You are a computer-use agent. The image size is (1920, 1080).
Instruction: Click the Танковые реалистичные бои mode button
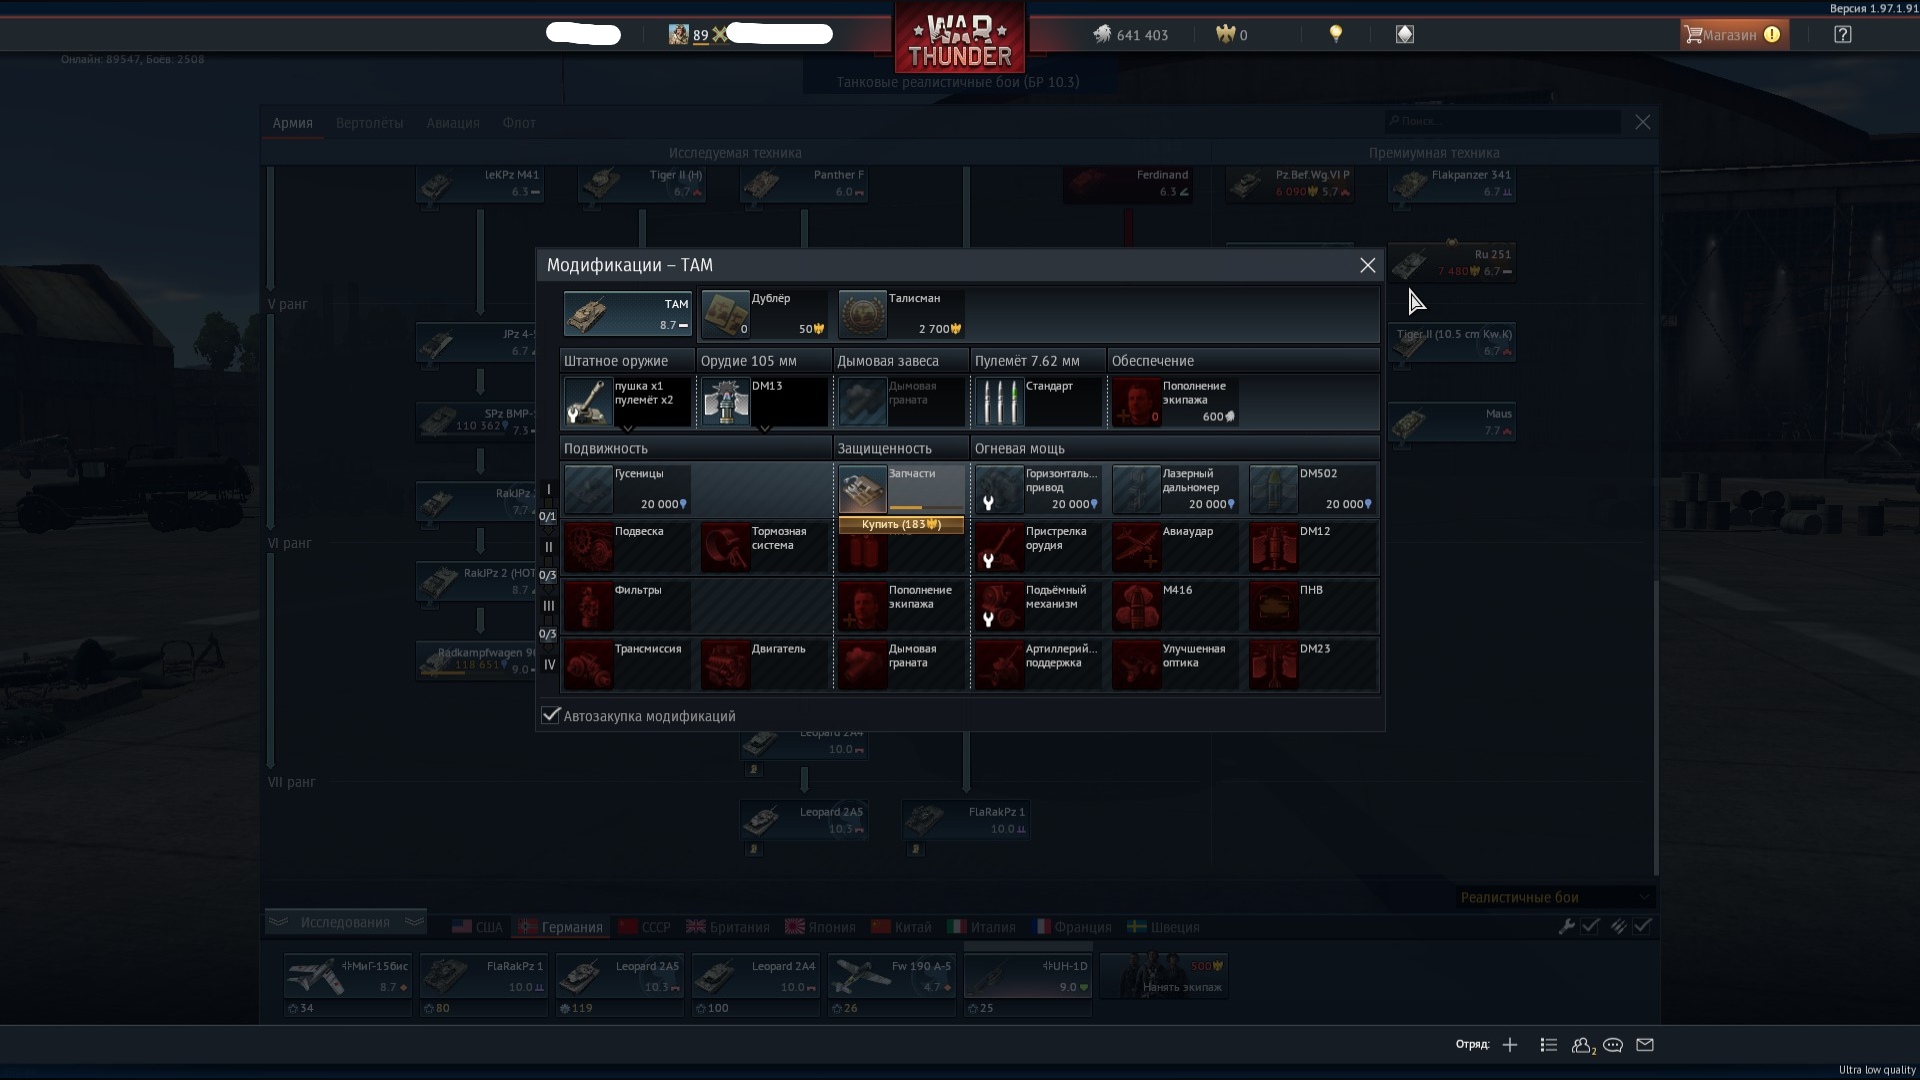tap(958, 82)
